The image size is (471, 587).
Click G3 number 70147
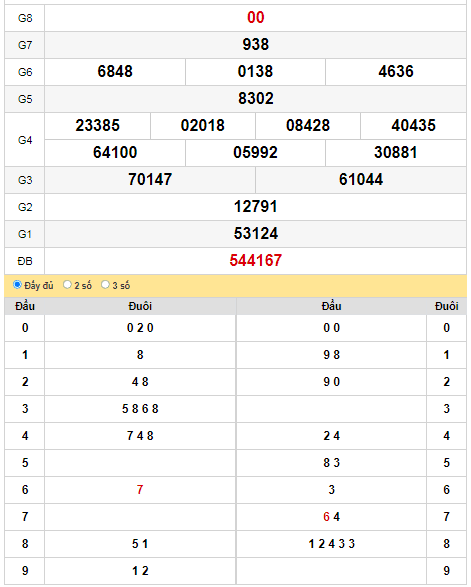coord(150,179)
